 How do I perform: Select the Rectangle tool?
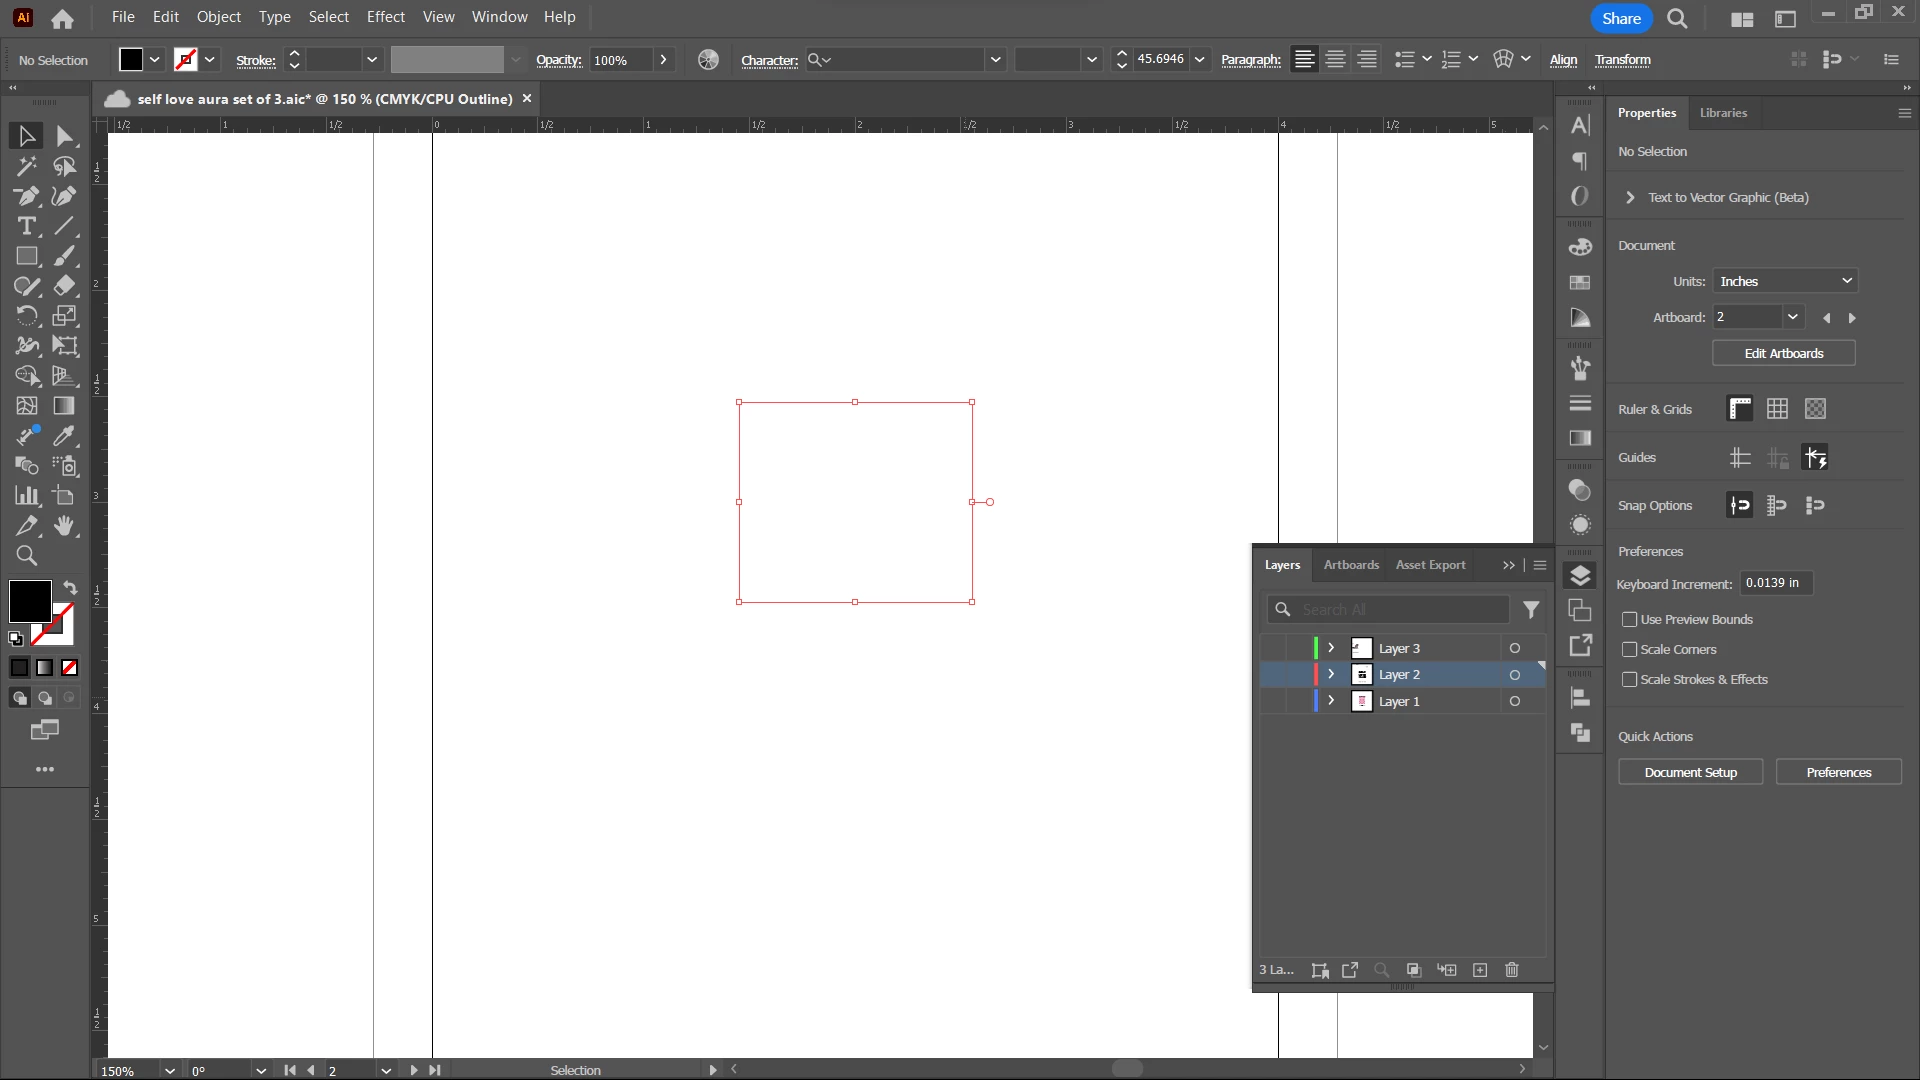click(x=27, y=256)
